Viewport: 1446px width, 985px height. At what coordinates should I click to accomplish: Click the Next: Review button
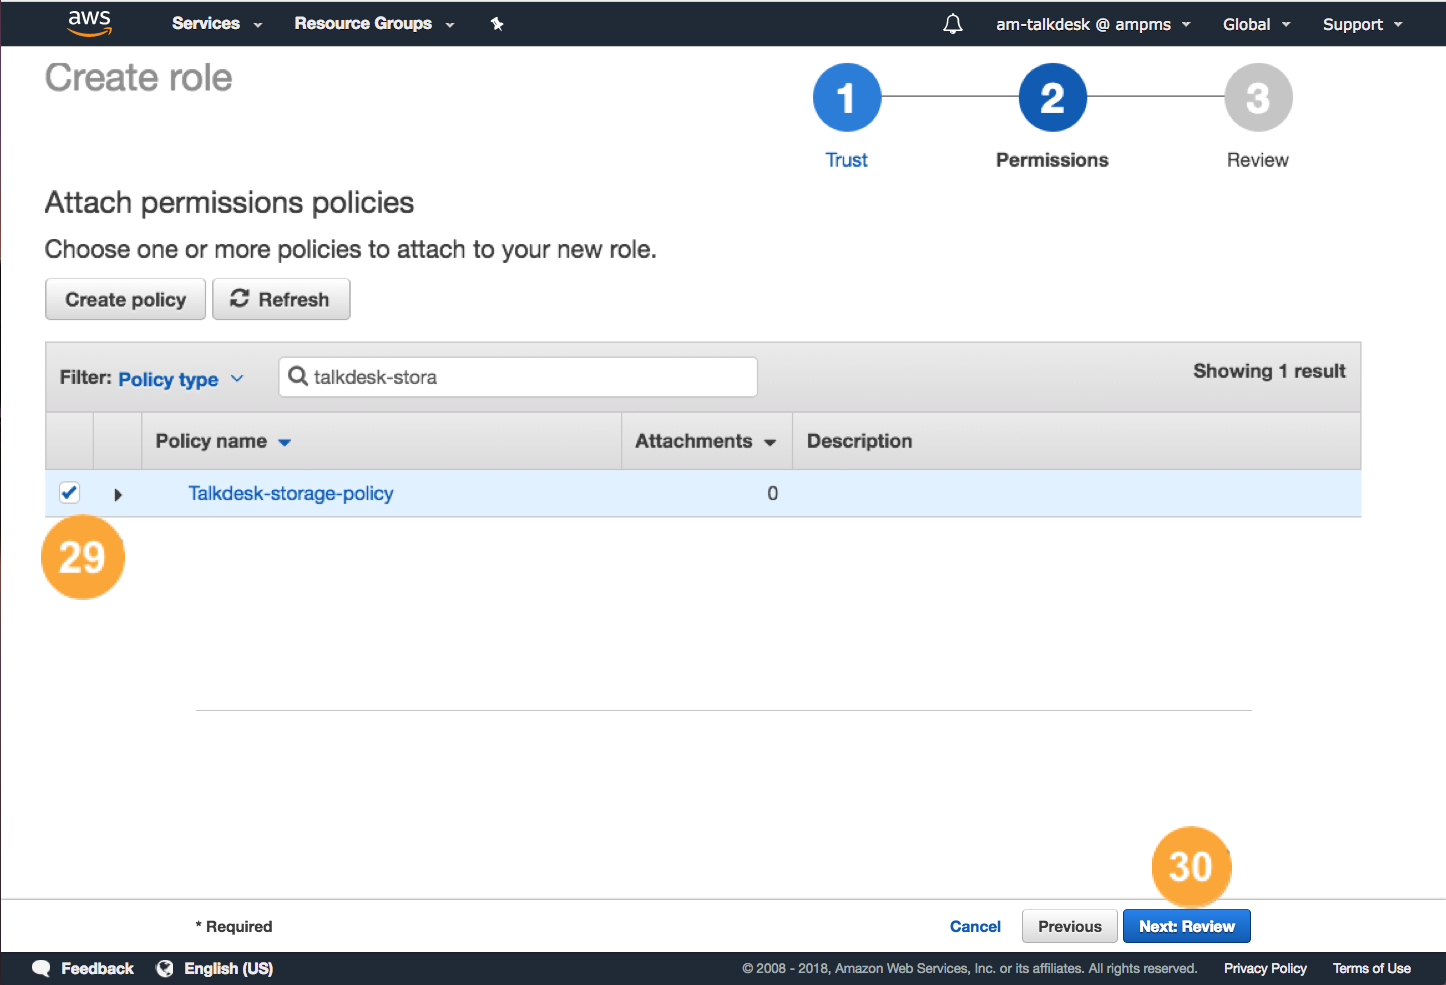[x=1186, y=926]
